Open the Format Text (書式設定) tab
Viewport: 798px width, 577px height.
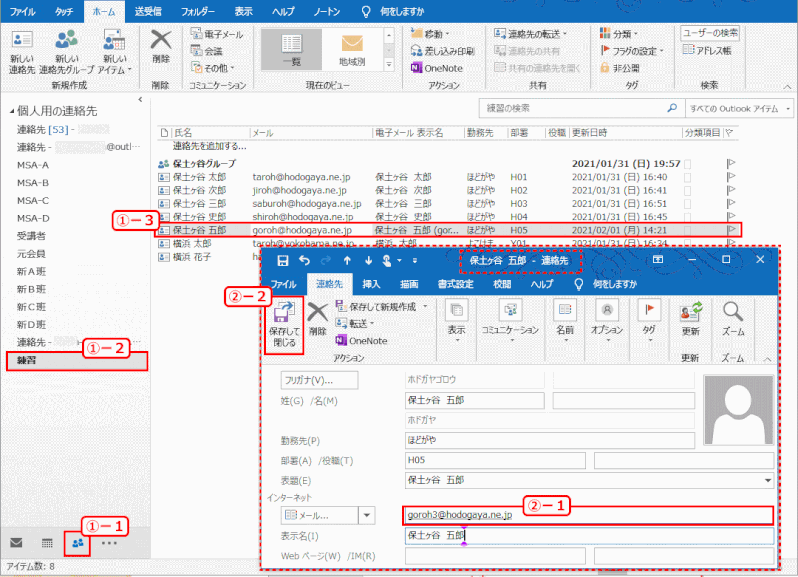tap(455, 284)
